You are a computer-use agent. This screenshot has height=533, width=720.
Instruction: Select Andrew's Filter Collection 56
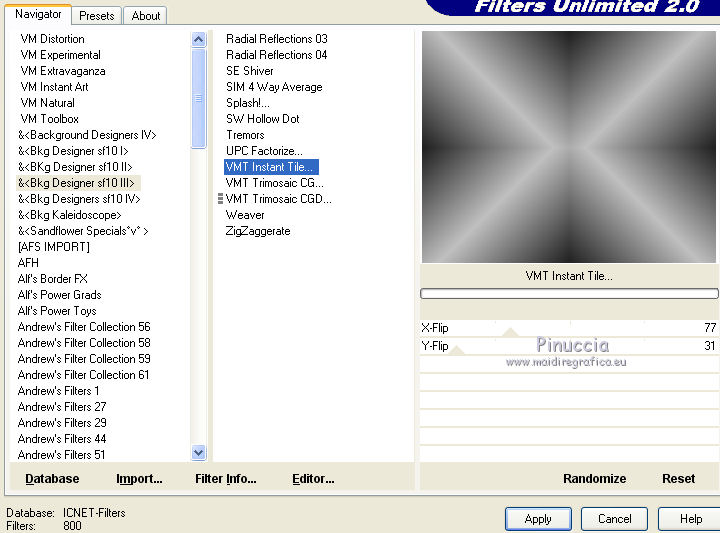click(84, 327)
